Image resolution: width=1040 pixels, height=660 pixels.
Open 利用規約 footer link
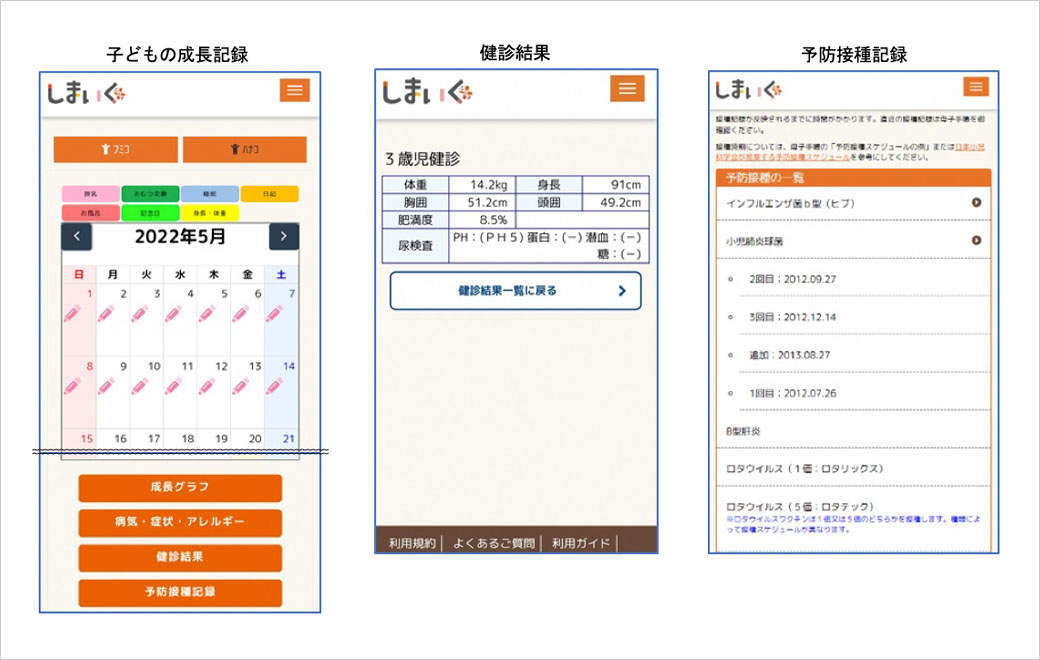pyautogui.click(x=412, y=543)
